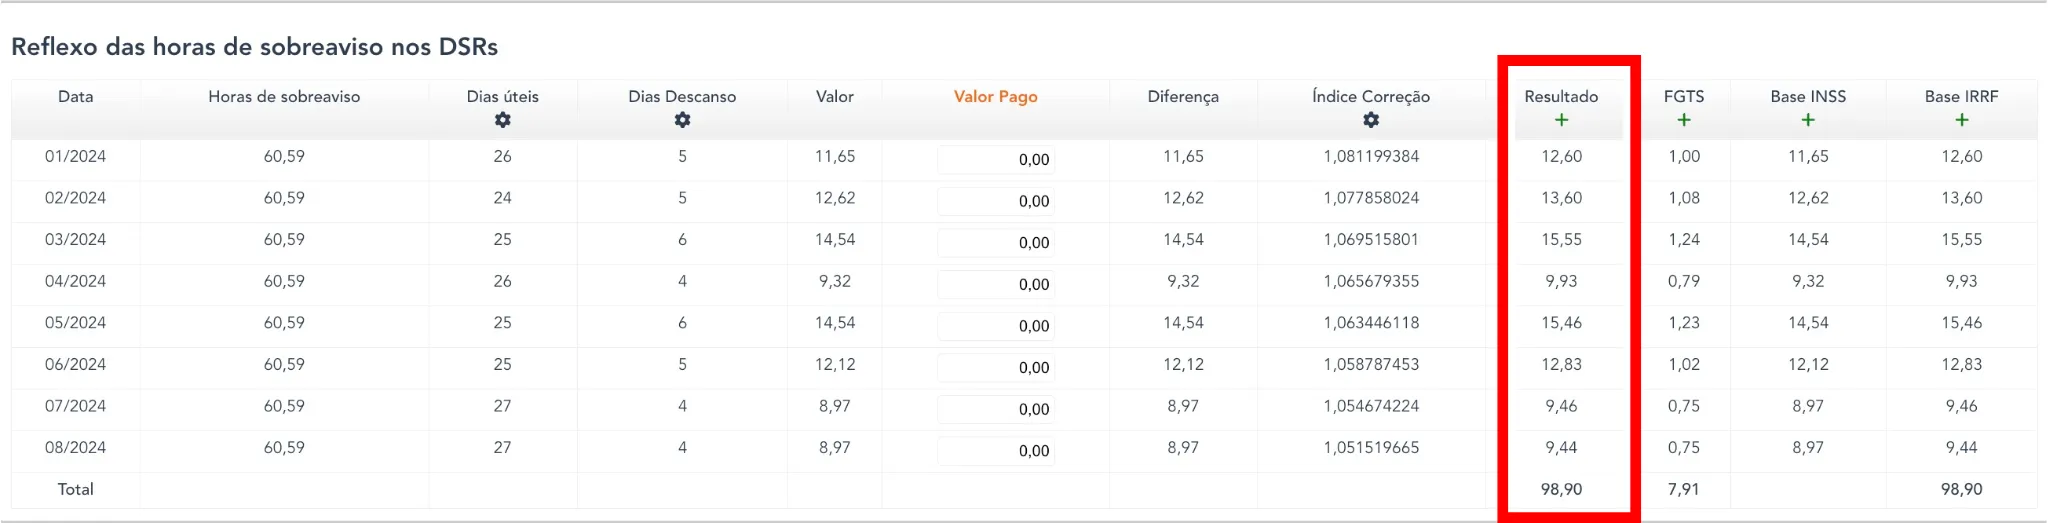
Task: Open the Dias Descanso gear settings
Action: pyautogui.click(x=682, y=120)
